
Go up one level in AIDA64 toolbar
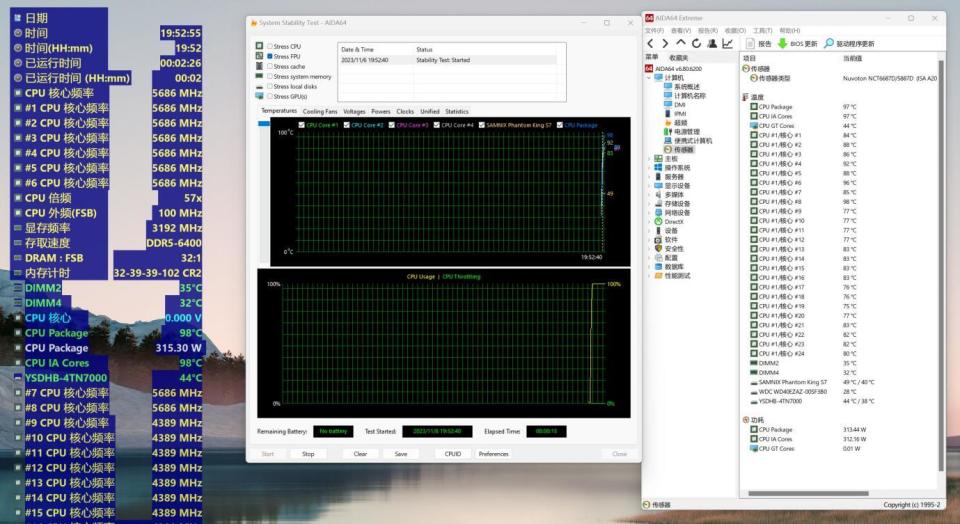click(681, 43)
